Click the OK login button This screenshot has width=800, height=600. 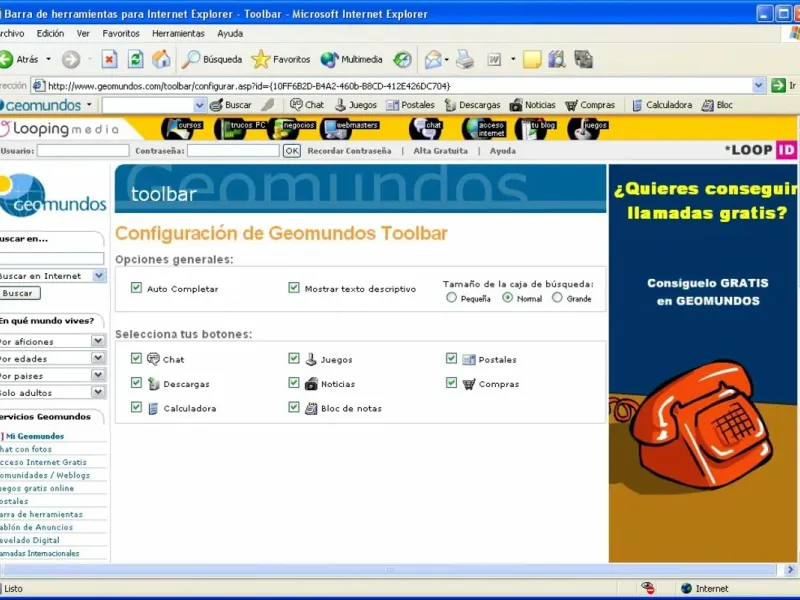pyautogui.click(x=292, y=151)
